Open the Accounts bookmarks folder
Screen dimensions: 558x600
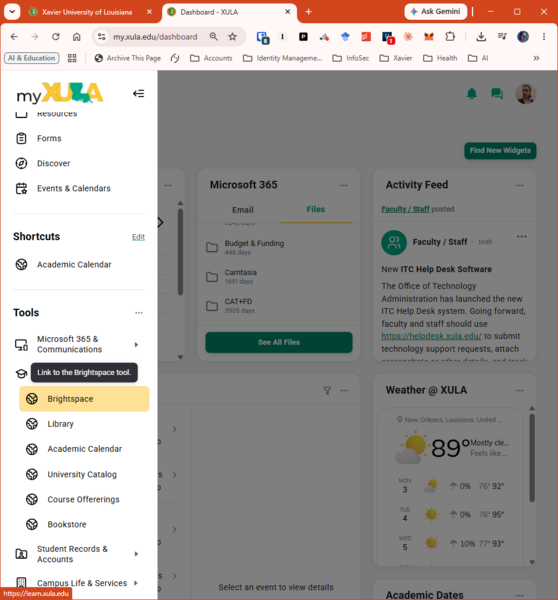pyautogui.click(x=211, y=58)
